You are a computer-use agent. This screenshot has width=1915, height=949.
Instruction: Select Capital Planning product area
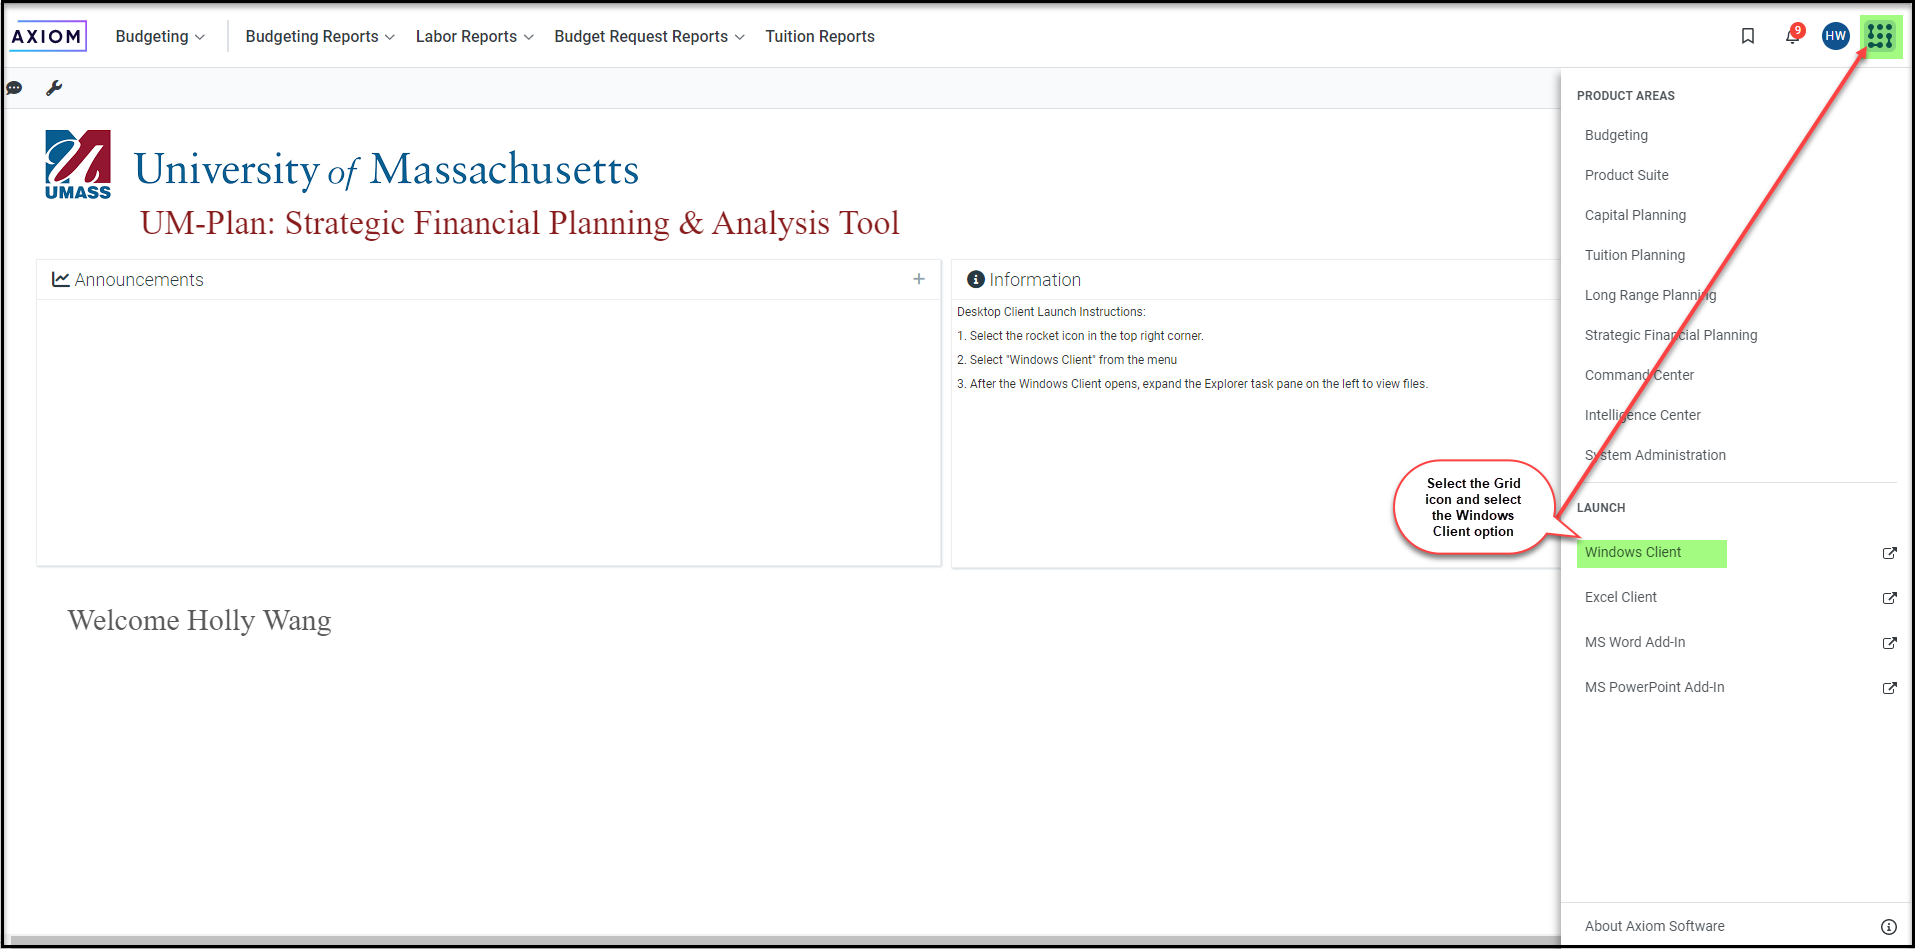(1635, 215)
